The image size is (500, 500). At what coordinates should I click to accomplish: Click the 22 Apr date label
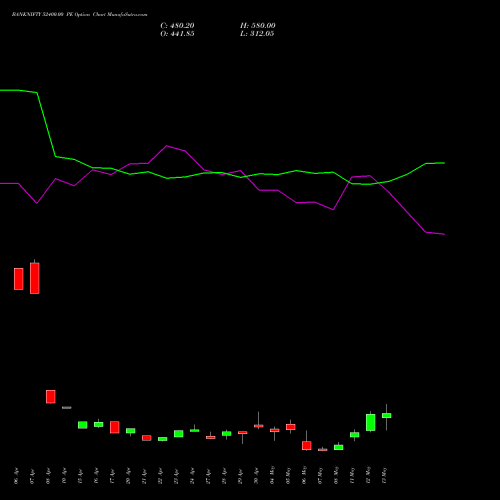point(161,476)
